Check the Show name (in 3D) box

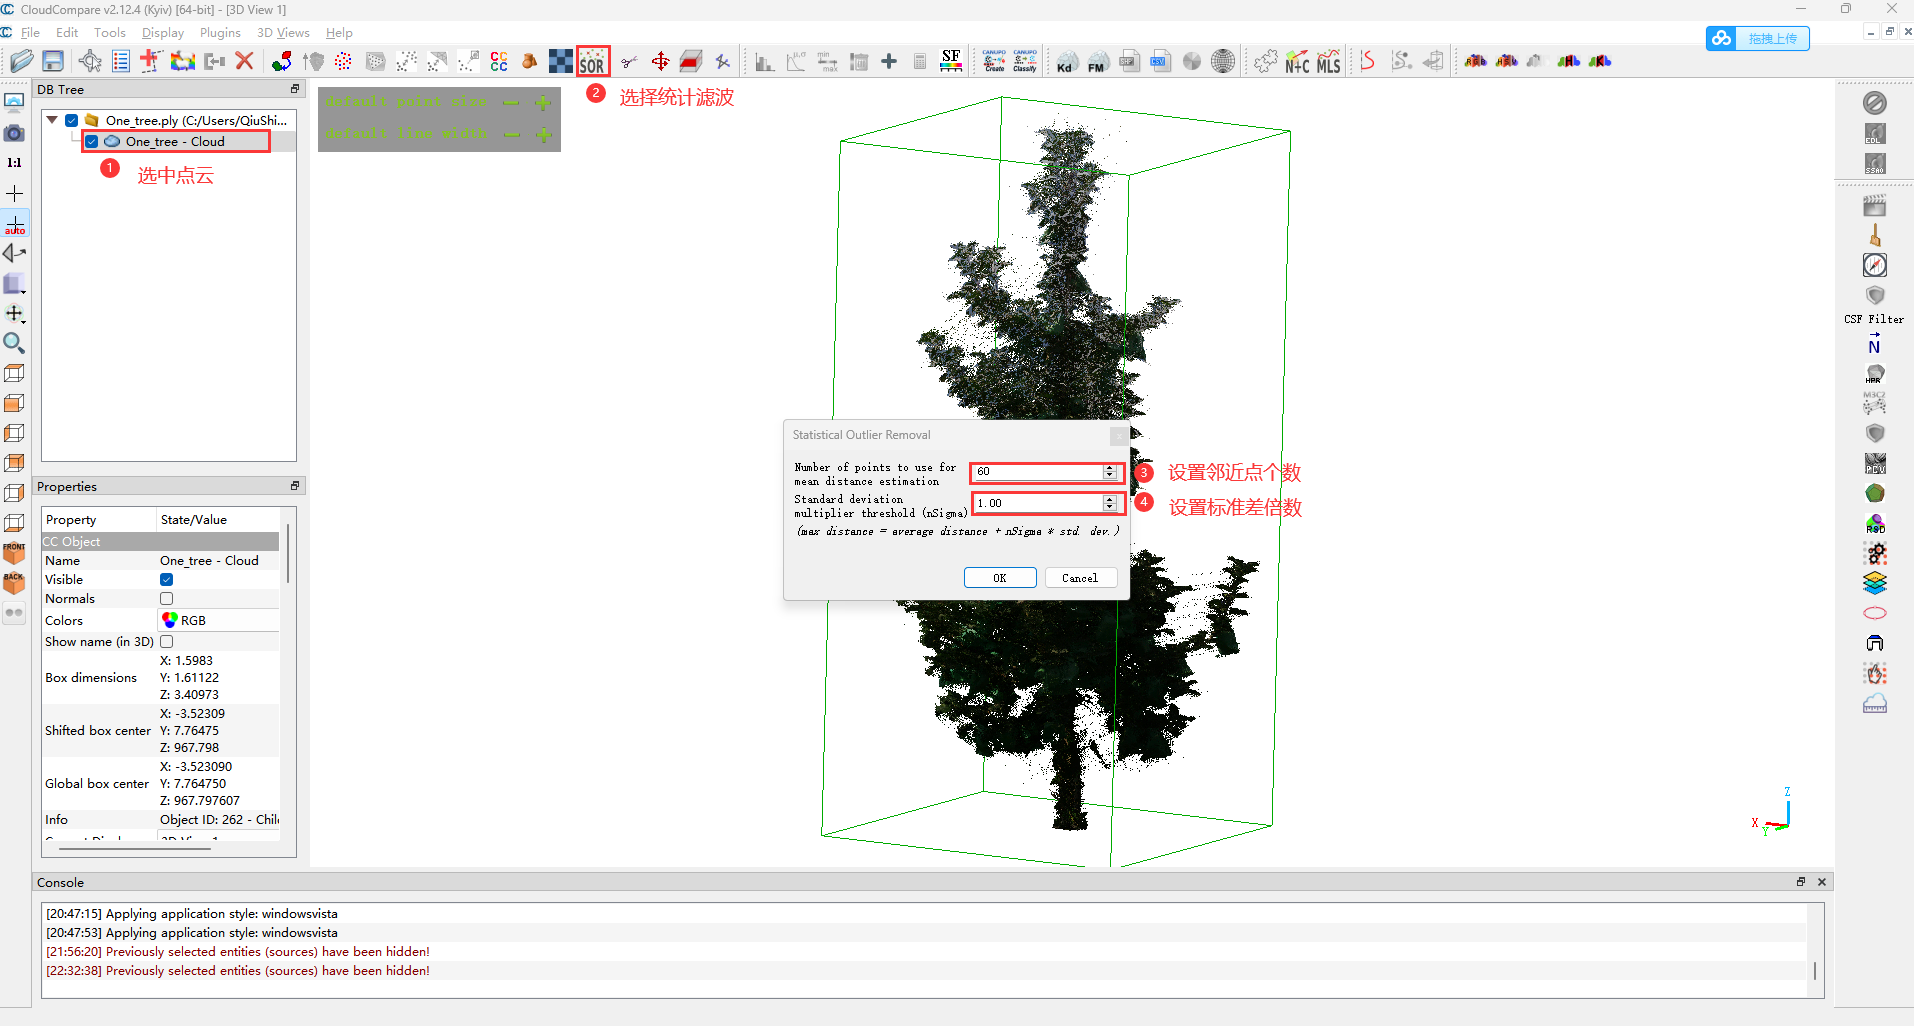pyautogui.click(x=167, y=641)
